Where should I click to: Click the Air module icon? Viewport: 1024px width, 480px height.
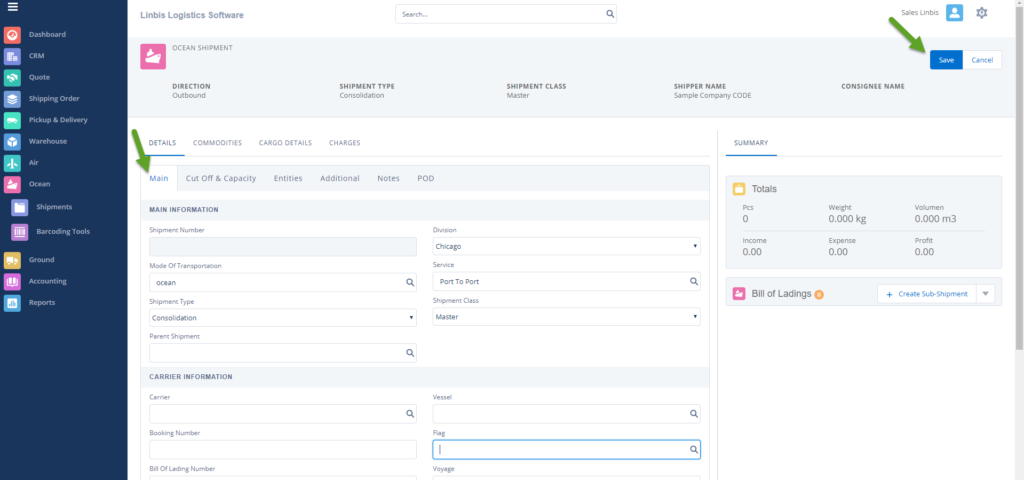pos(12,163)
